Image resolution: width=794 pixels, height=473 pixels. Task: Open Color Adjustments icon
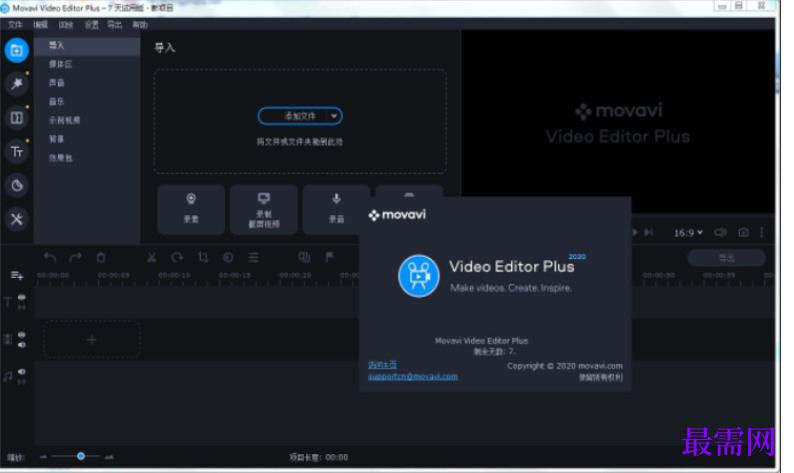click(x=228, y=257)
